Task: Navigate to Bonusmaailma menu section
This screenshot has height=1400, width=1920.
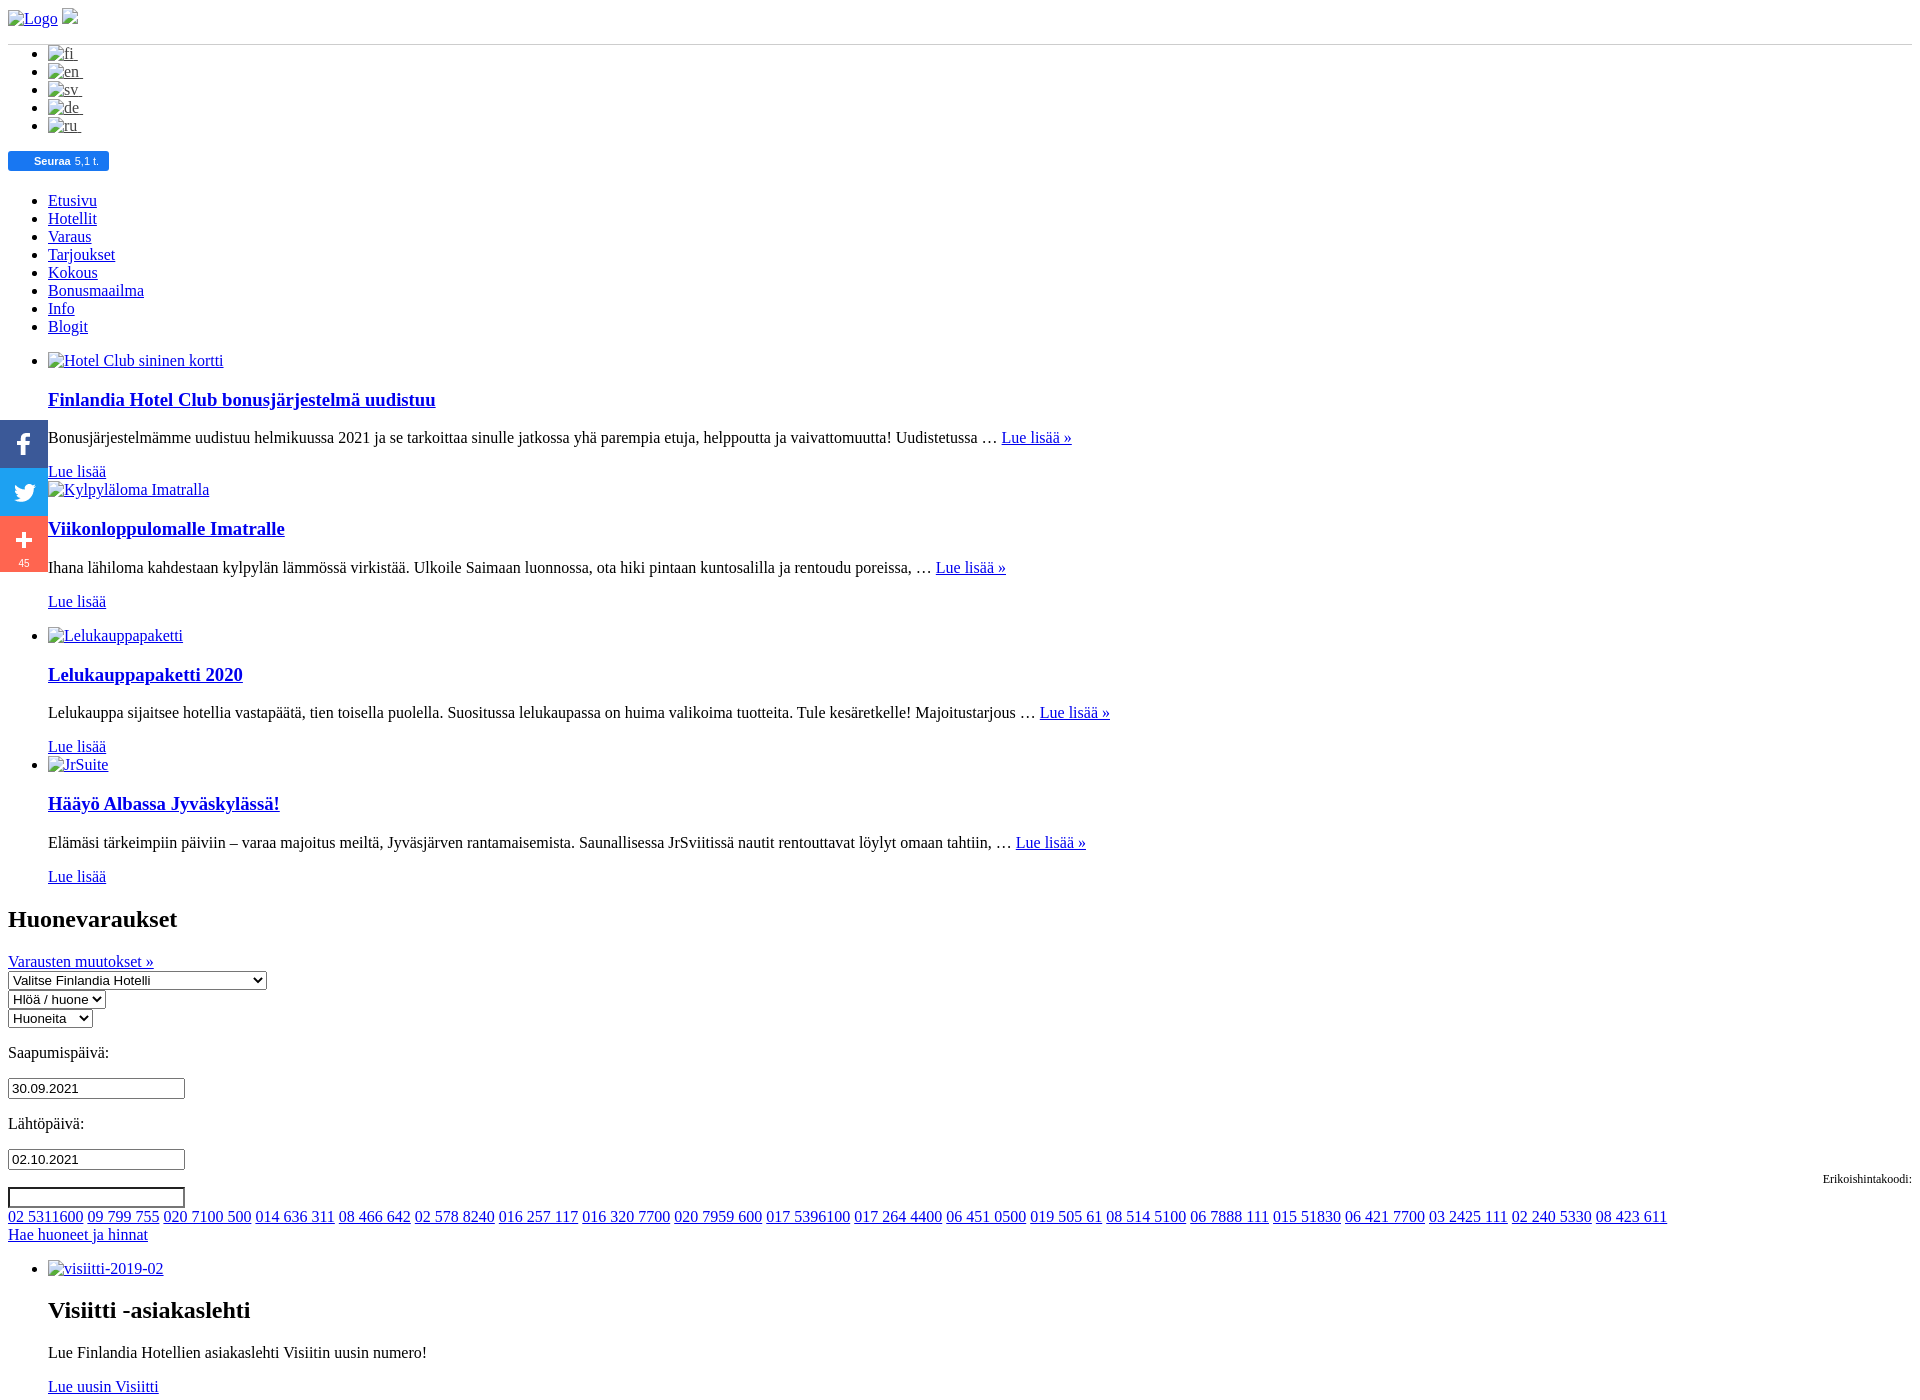Action: pos(95,291)
